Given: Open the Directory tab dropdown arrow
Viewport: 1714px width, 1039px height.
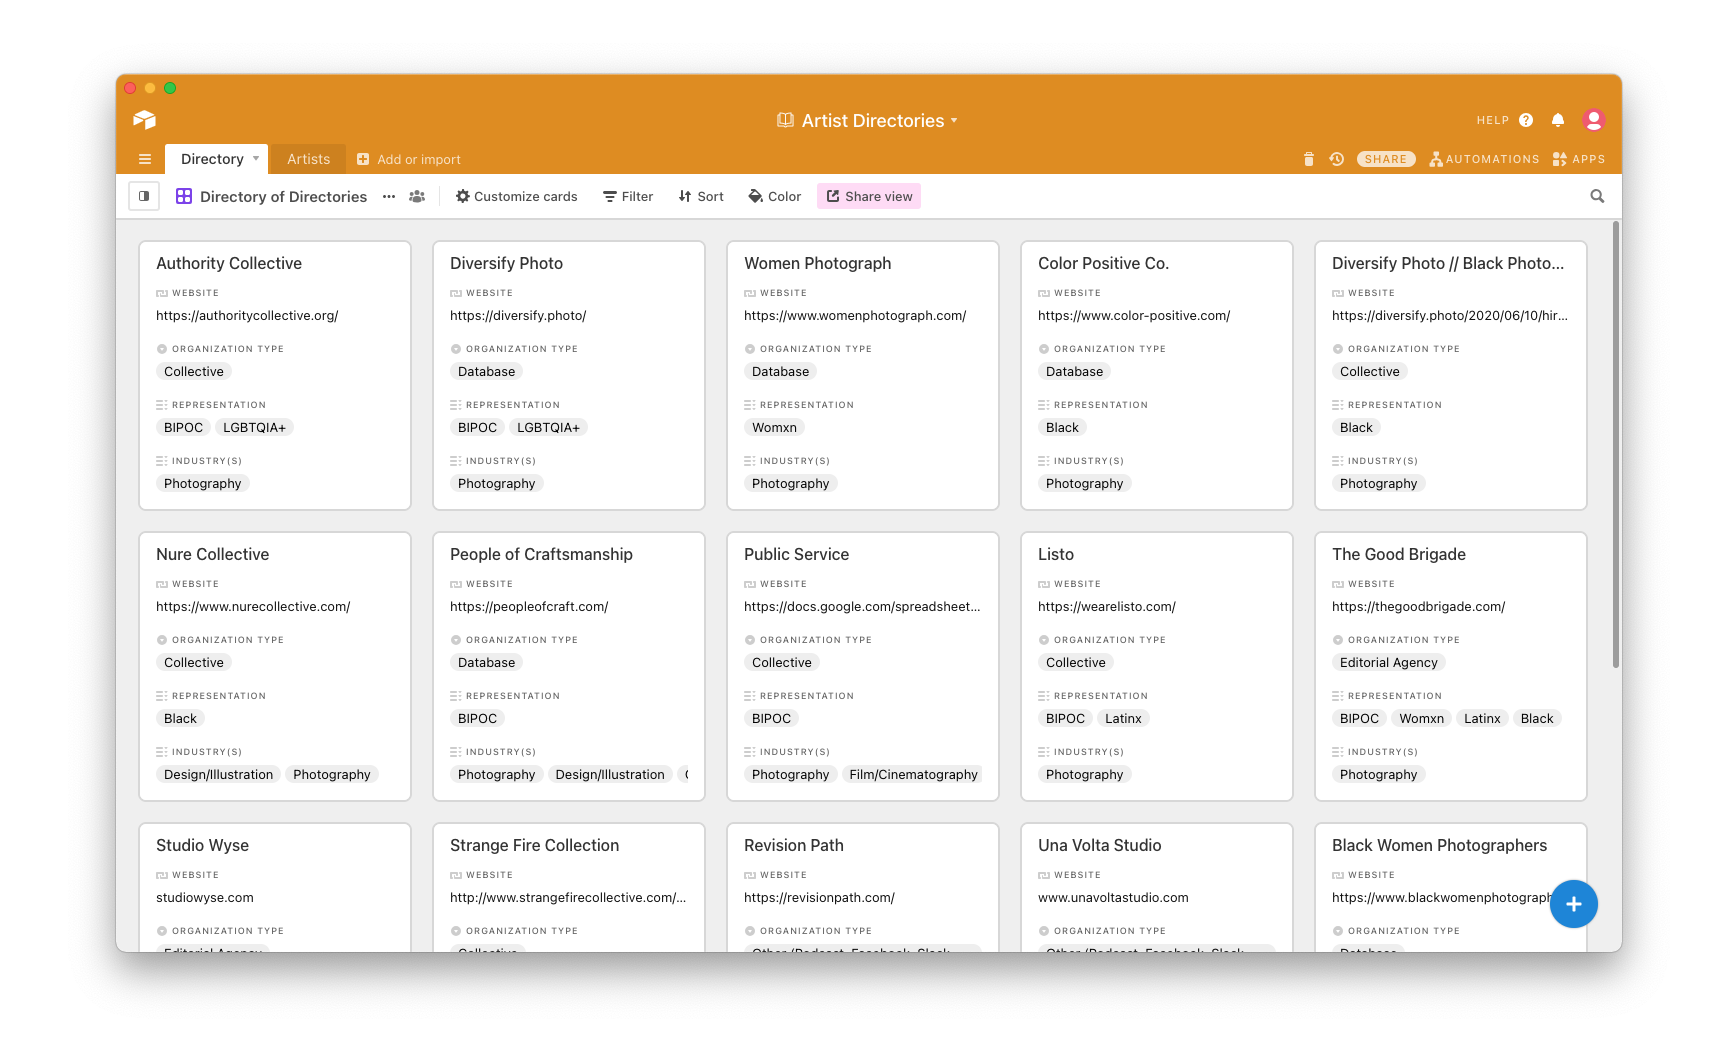Looking at the screenshot, I should click(x=256, y=159).
